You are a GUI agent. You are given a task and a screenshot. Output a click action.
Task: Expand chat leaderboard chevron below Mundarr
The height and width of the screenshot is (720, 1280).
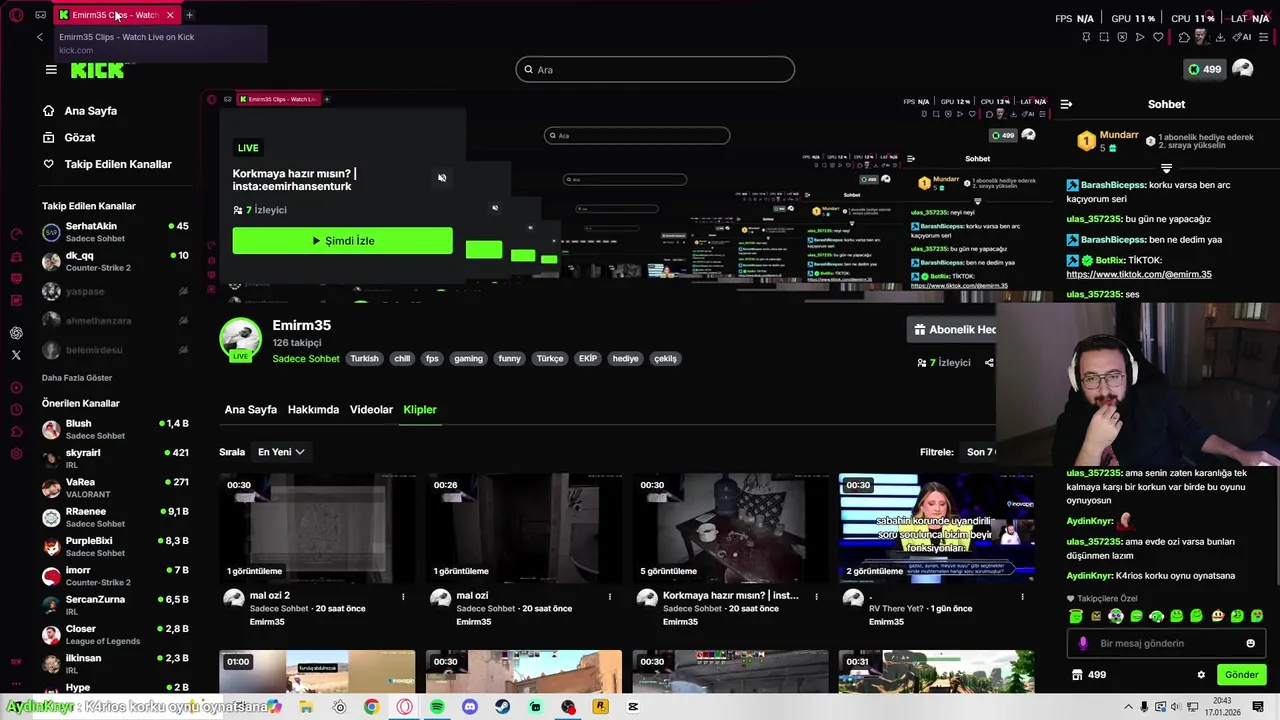pyautogui.click(x=1166, y=168)
